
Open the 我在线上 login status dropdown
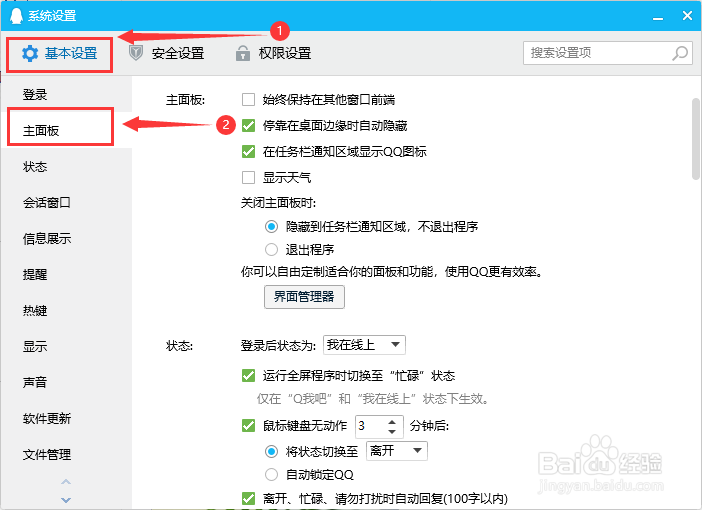(x=364, y=345)
